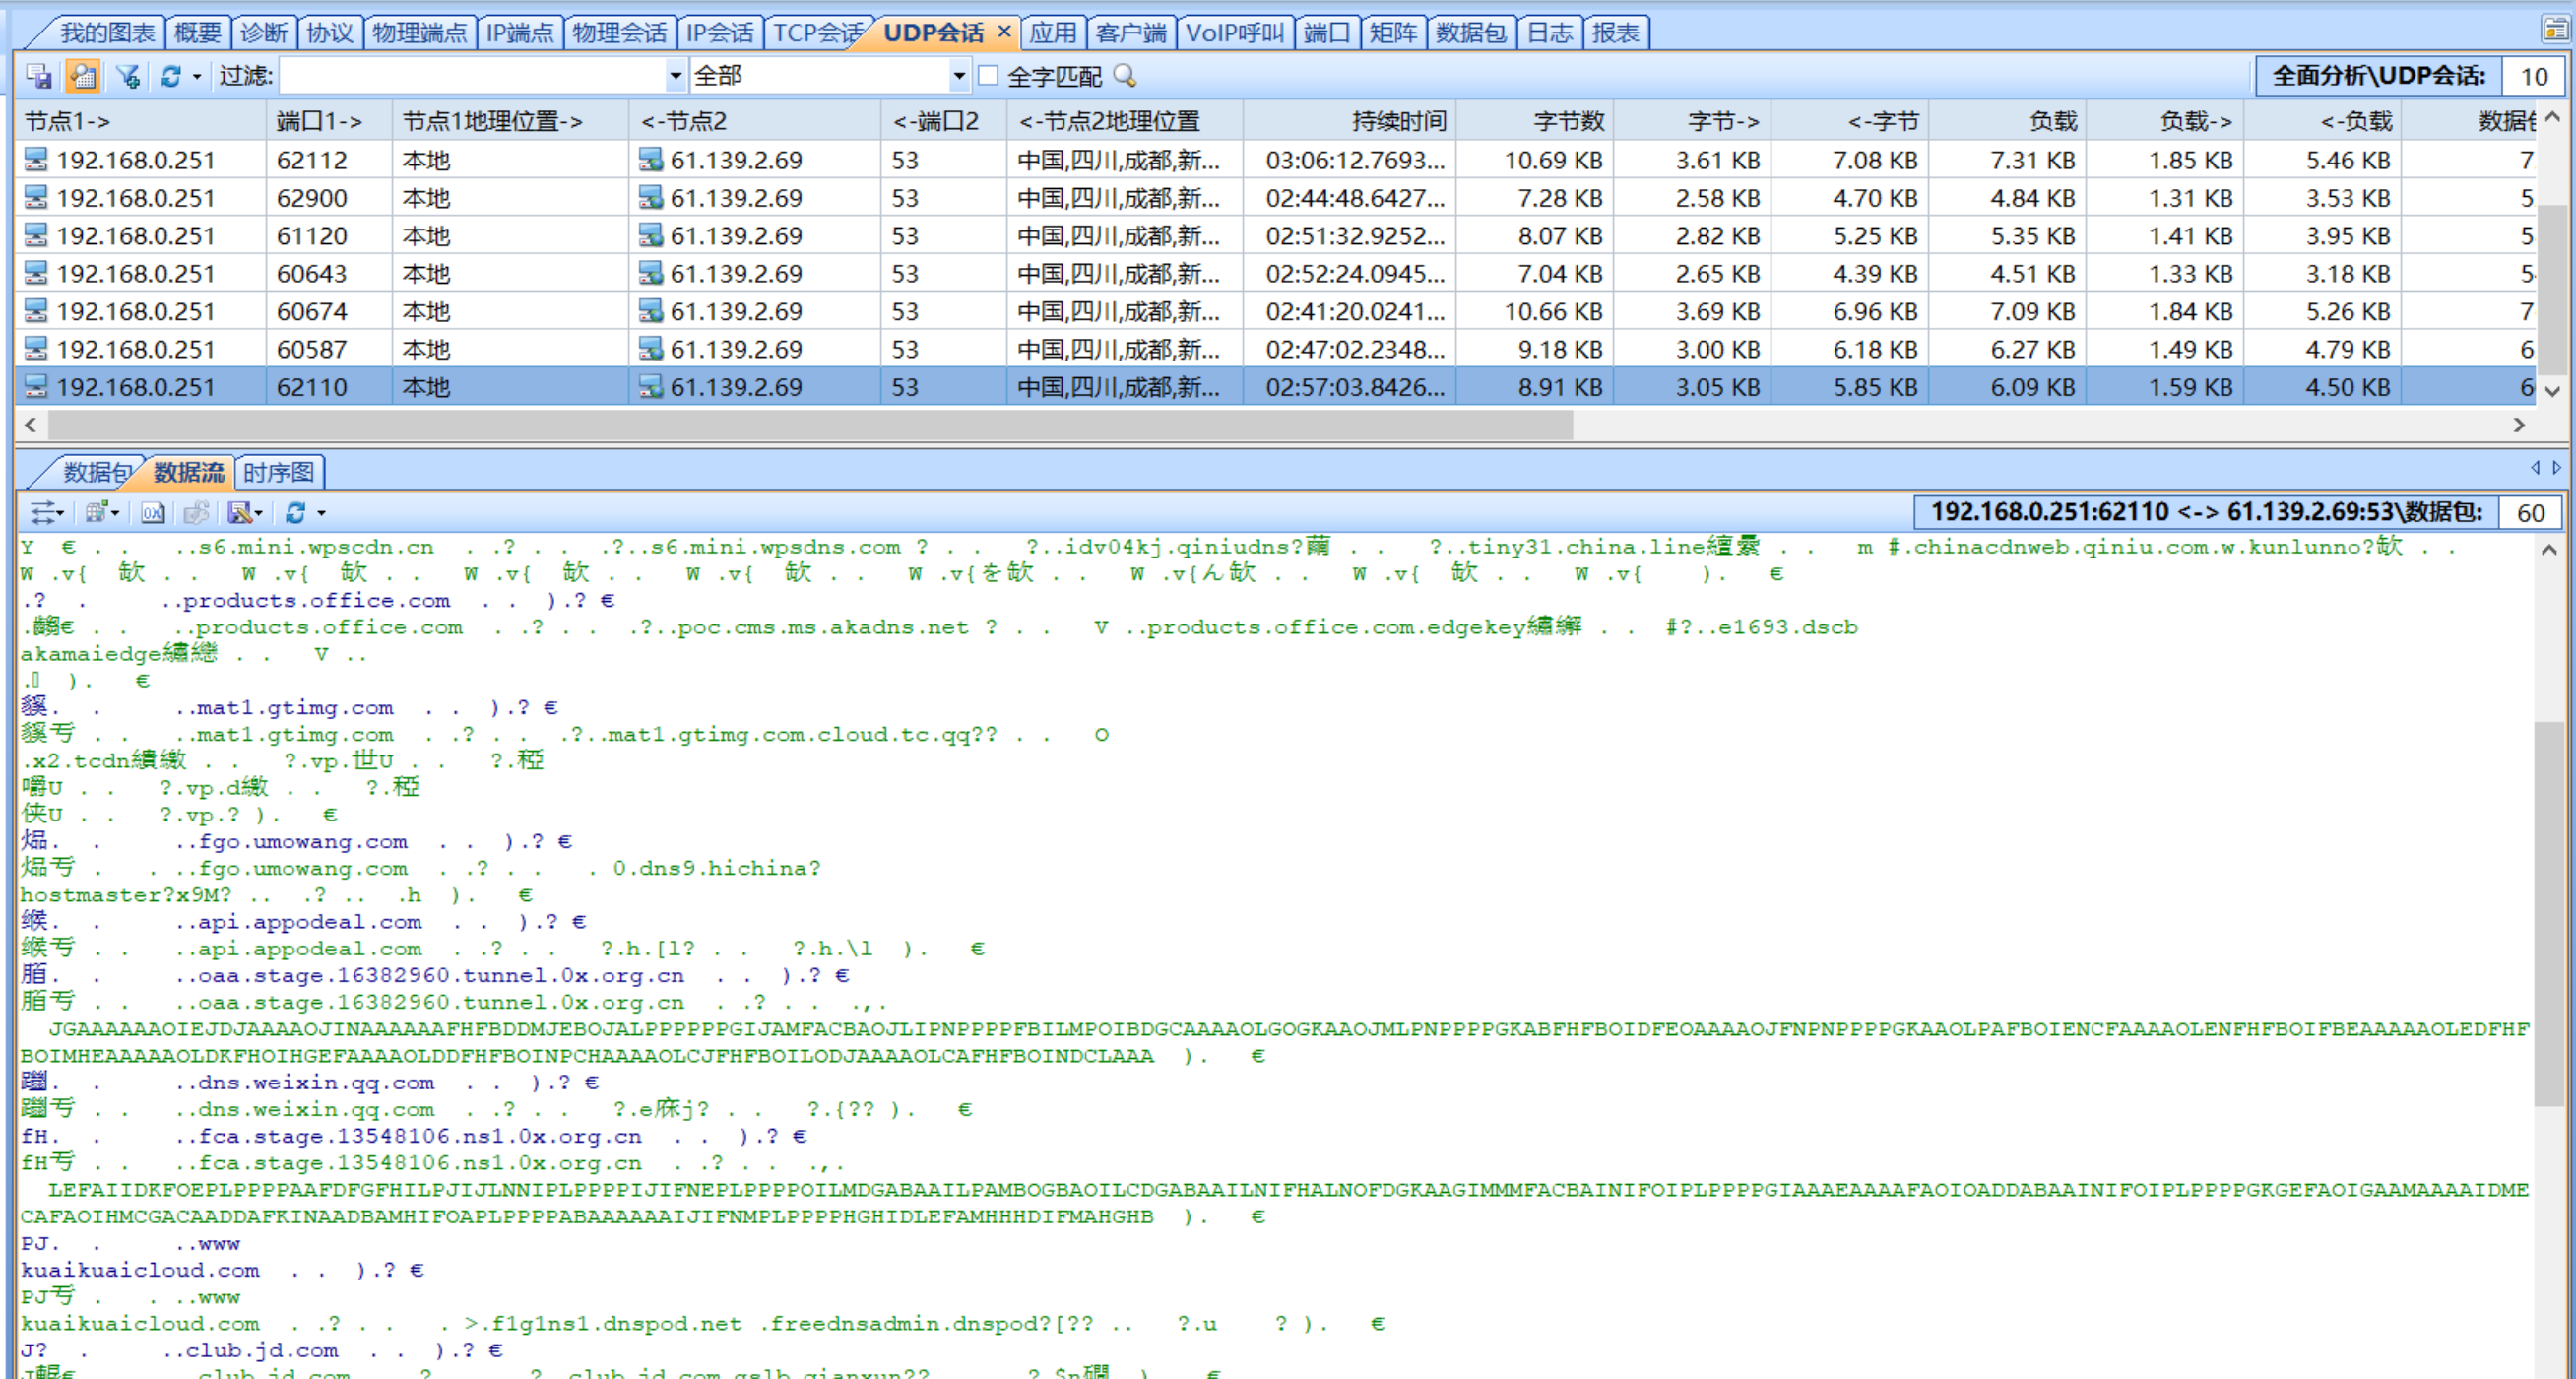Sort by the <-节点2地理位置 column header
Screen dimensions: 2576x1379
click(x=1124, y=121)
